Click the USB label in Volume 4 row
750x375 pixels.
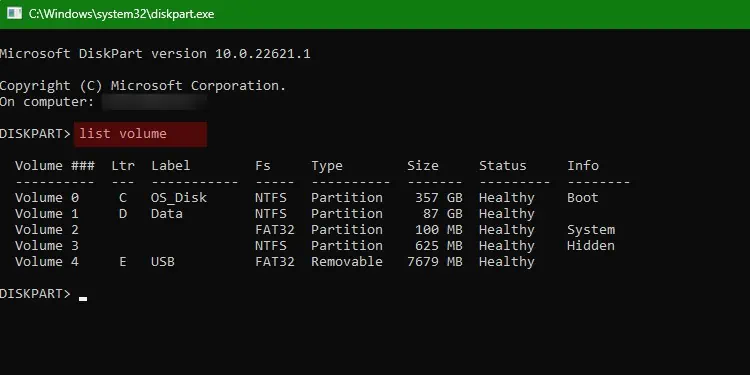click(163, 262)
